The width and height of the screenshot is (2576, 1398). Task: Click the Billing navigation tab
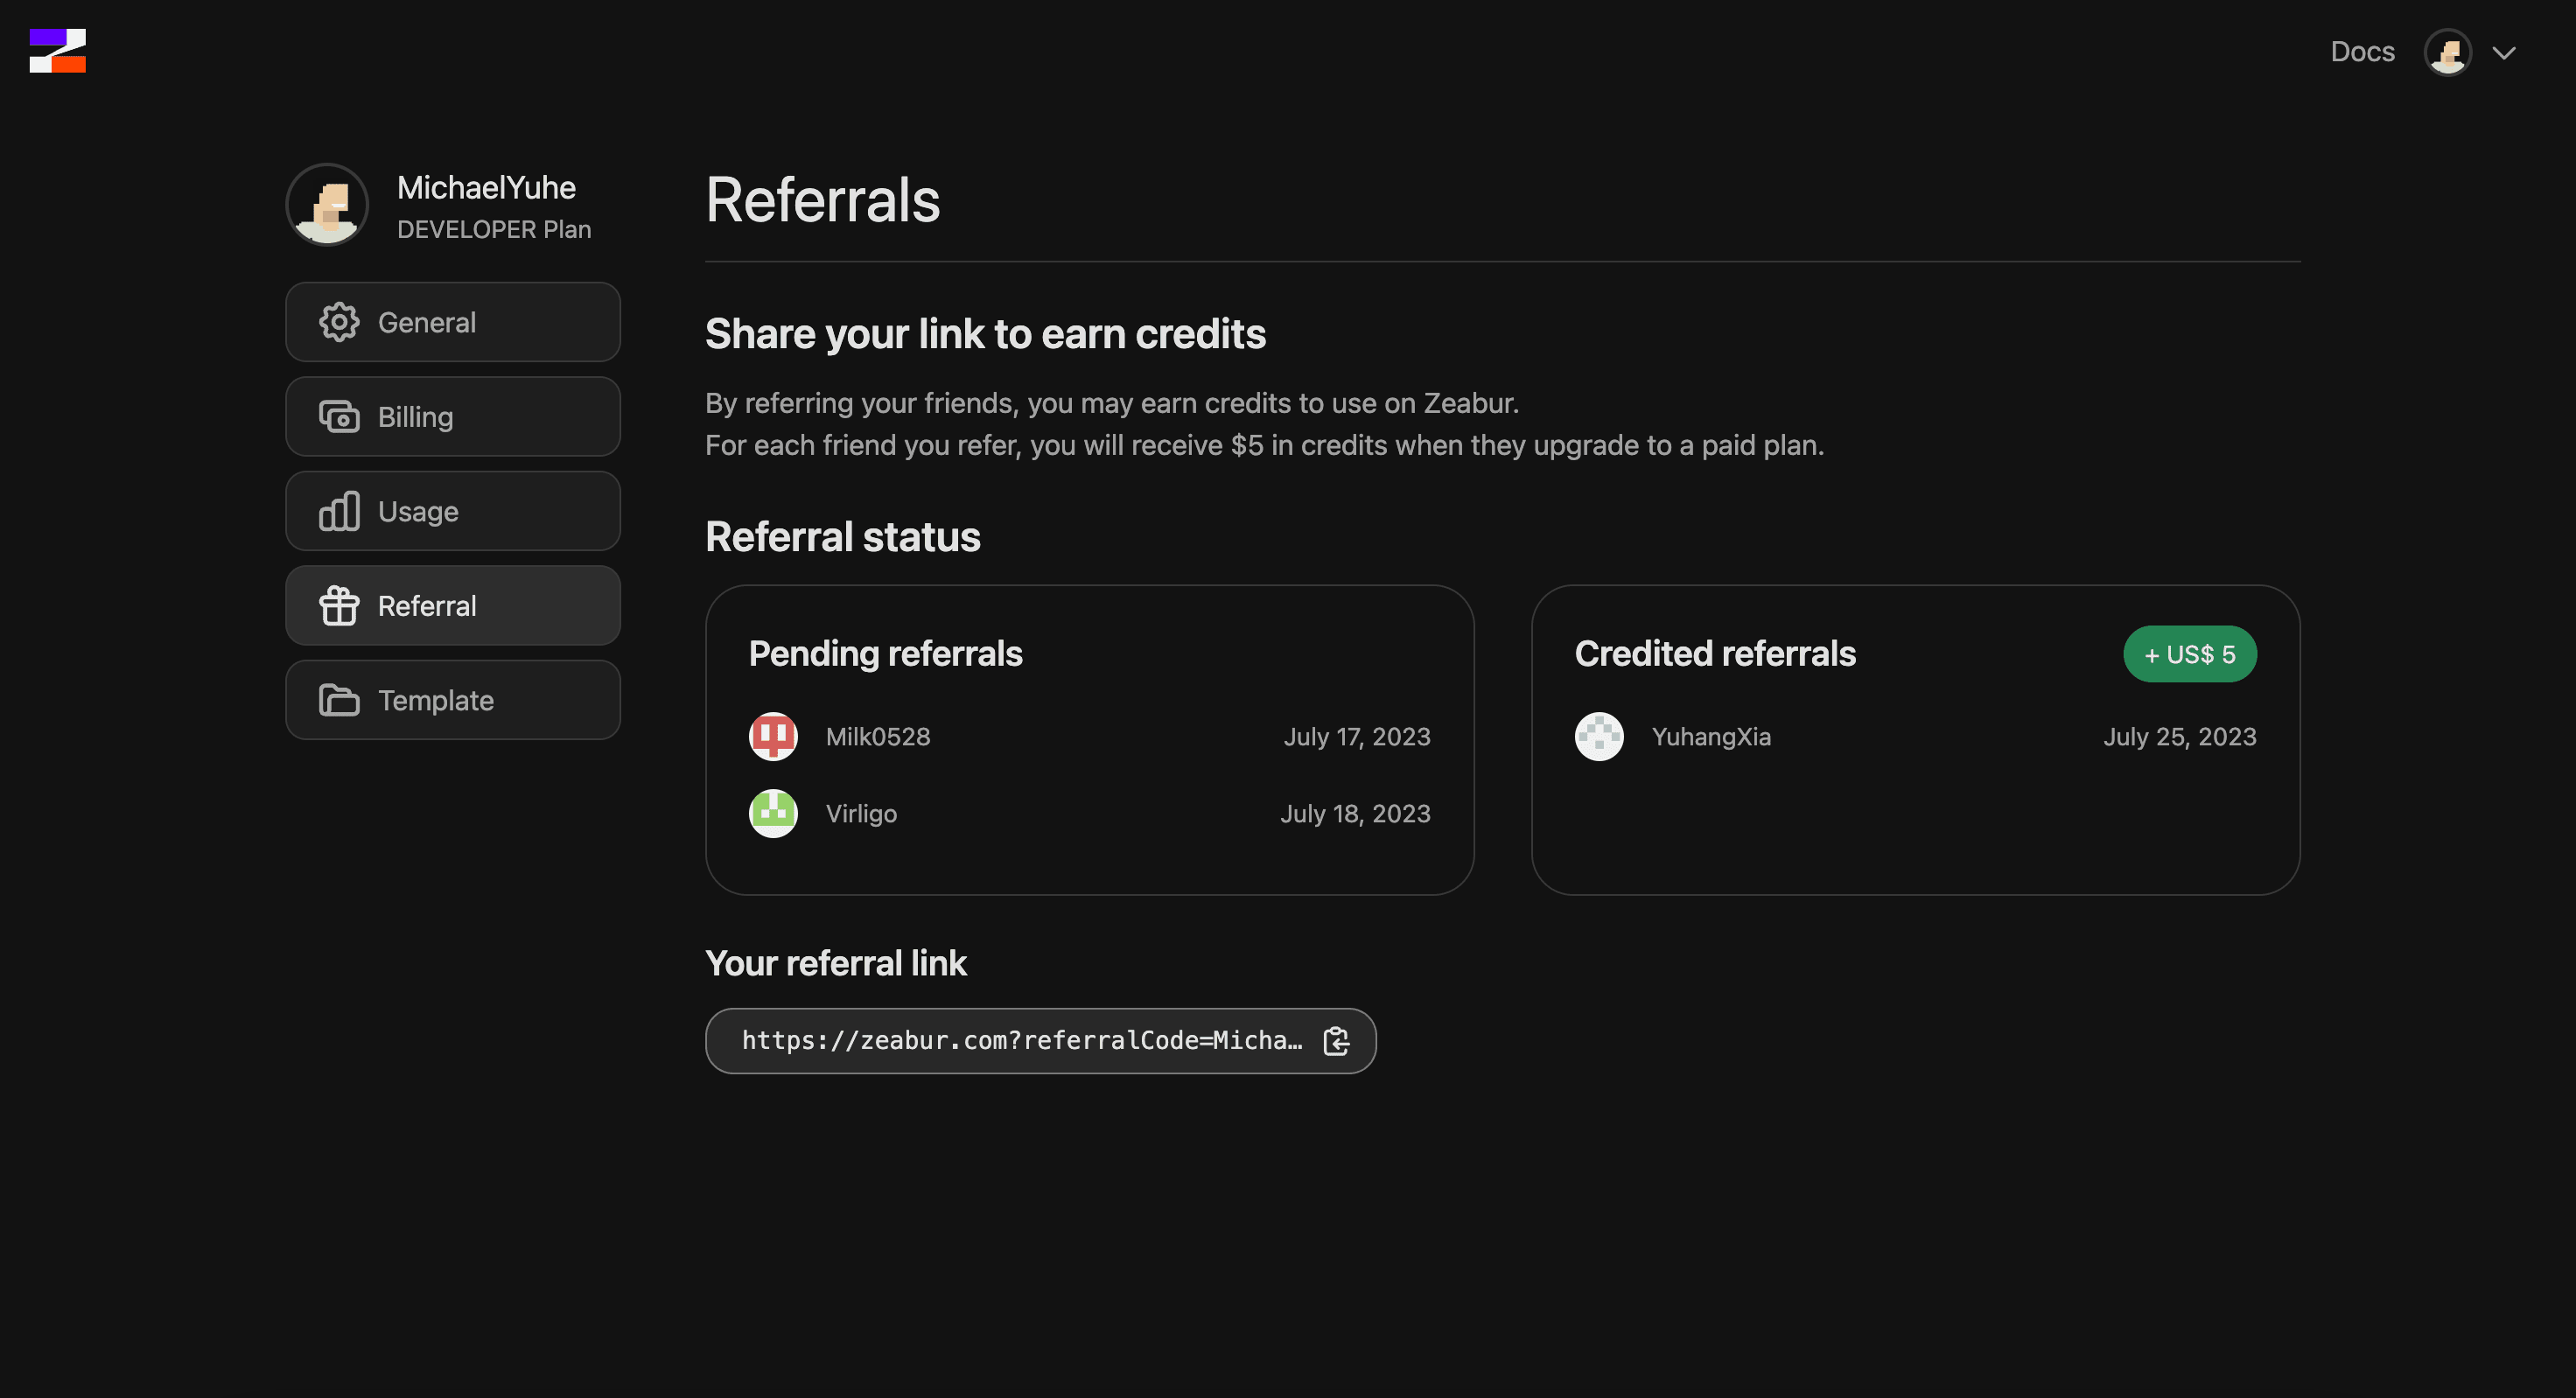coord(453,415)
